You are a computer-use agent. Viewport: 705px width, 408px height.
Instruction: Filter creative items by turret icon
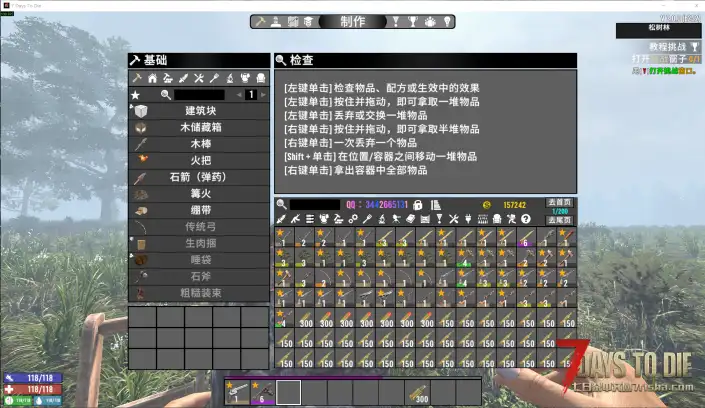[x=396, y=219]
